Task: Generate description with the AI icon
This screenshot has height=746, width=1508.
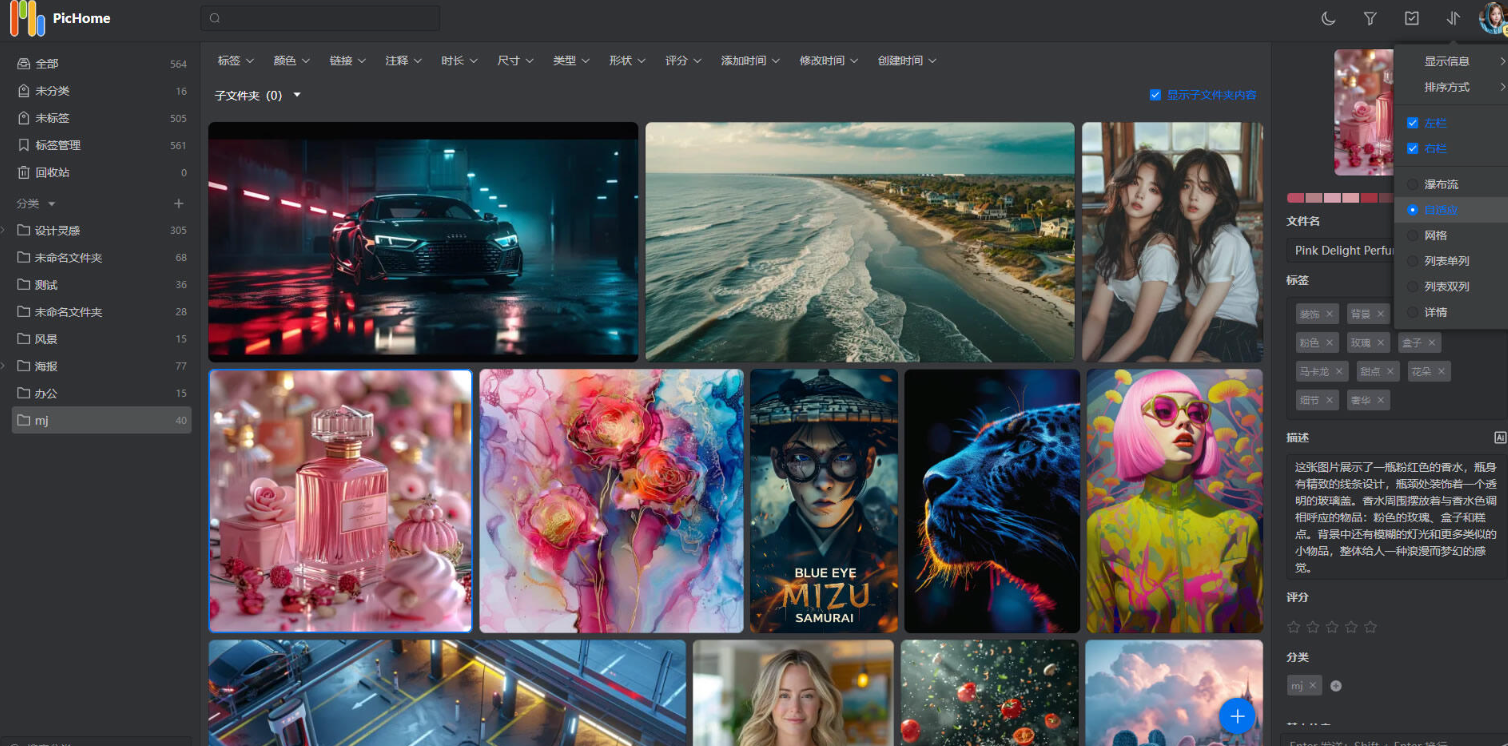Action: [x=1499, y=437]
